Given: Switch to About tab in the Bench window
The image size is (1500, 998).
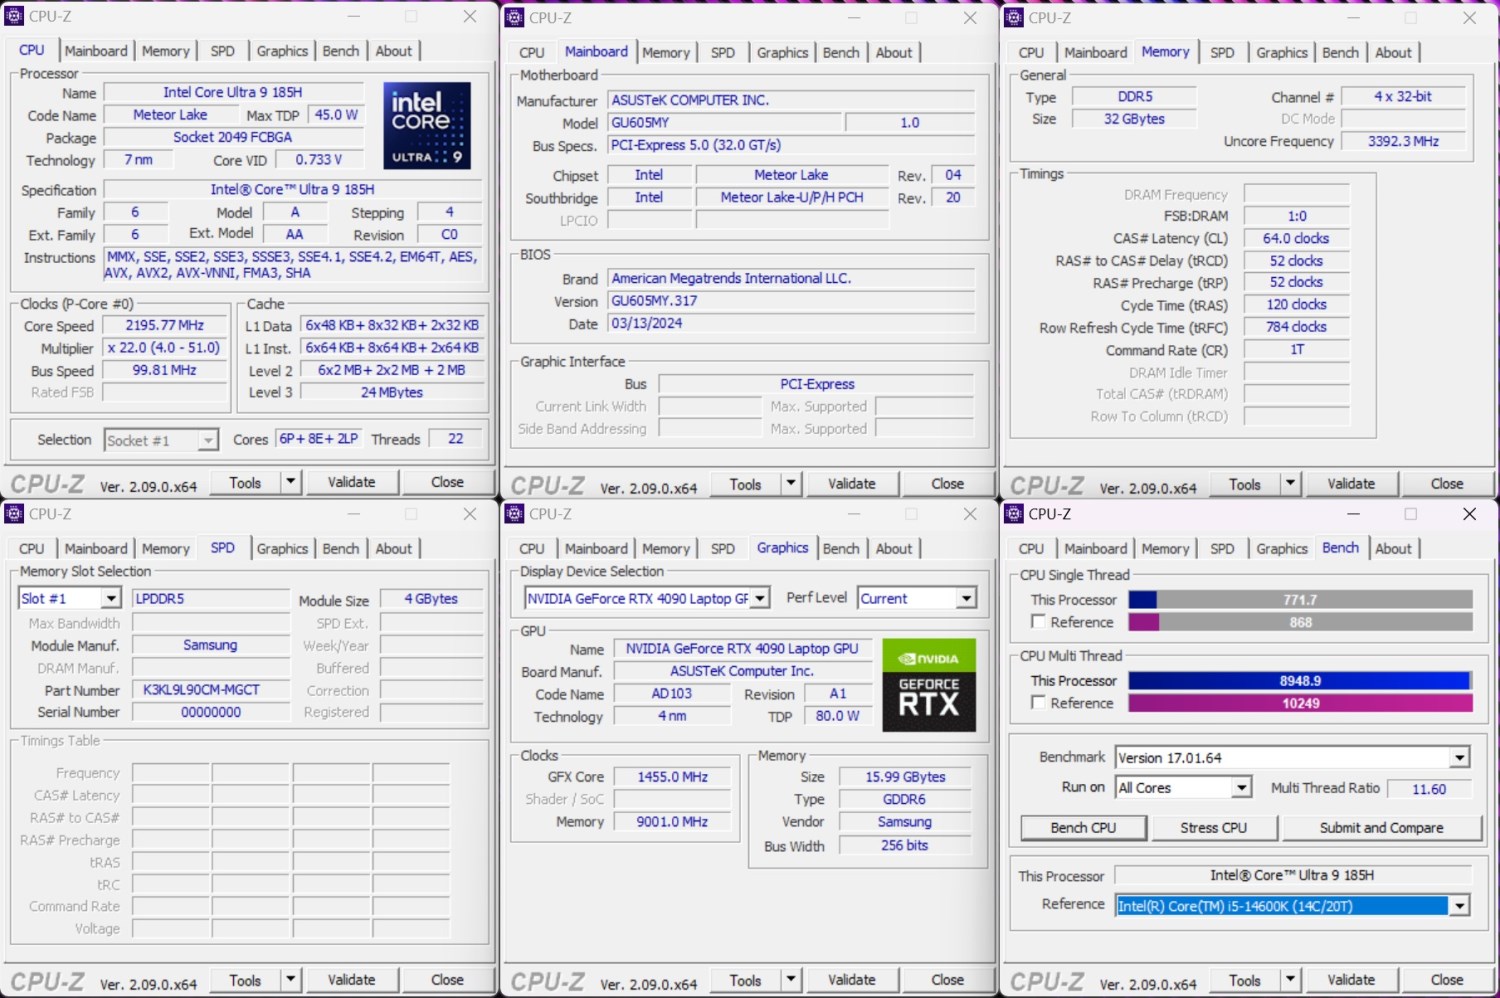Looking at the screenshot, I should coord(1393,549).
